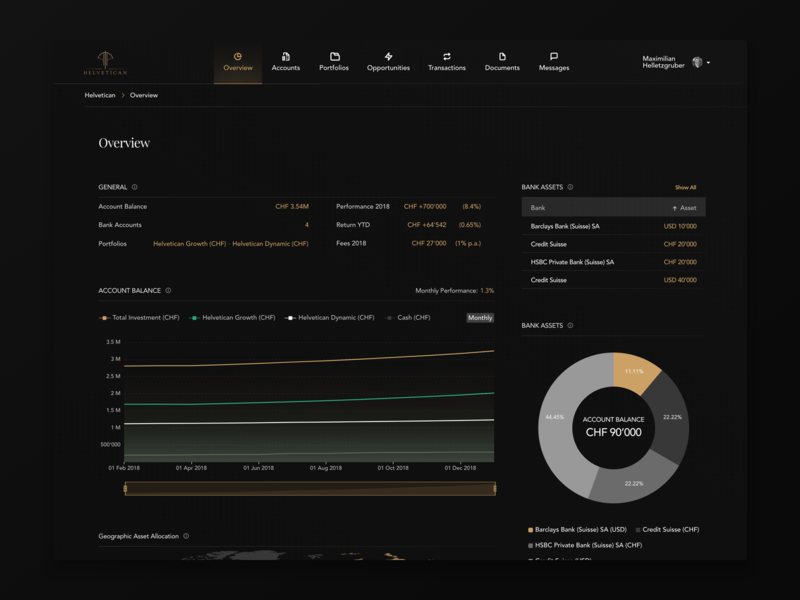
Task: Click Performance 2018 value CHF +700'000
Action: (x=425, y=207)
